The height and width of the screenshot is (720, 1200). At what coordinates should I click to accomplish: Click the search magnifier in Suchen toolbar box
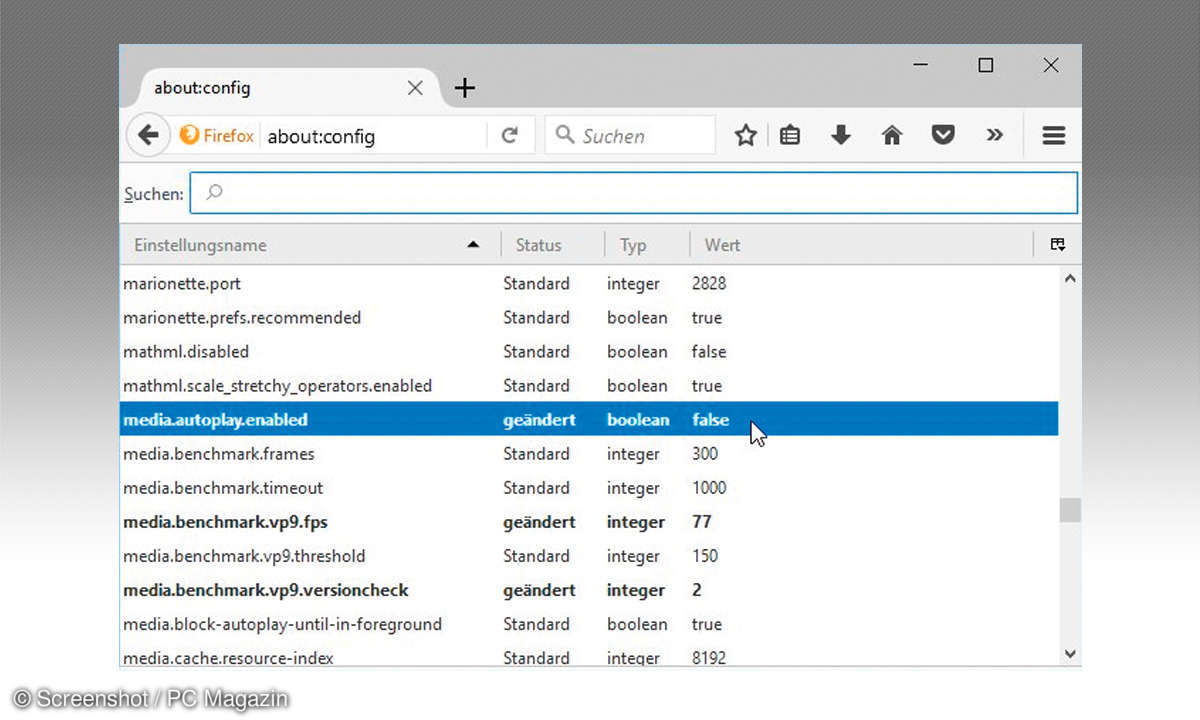565,135
